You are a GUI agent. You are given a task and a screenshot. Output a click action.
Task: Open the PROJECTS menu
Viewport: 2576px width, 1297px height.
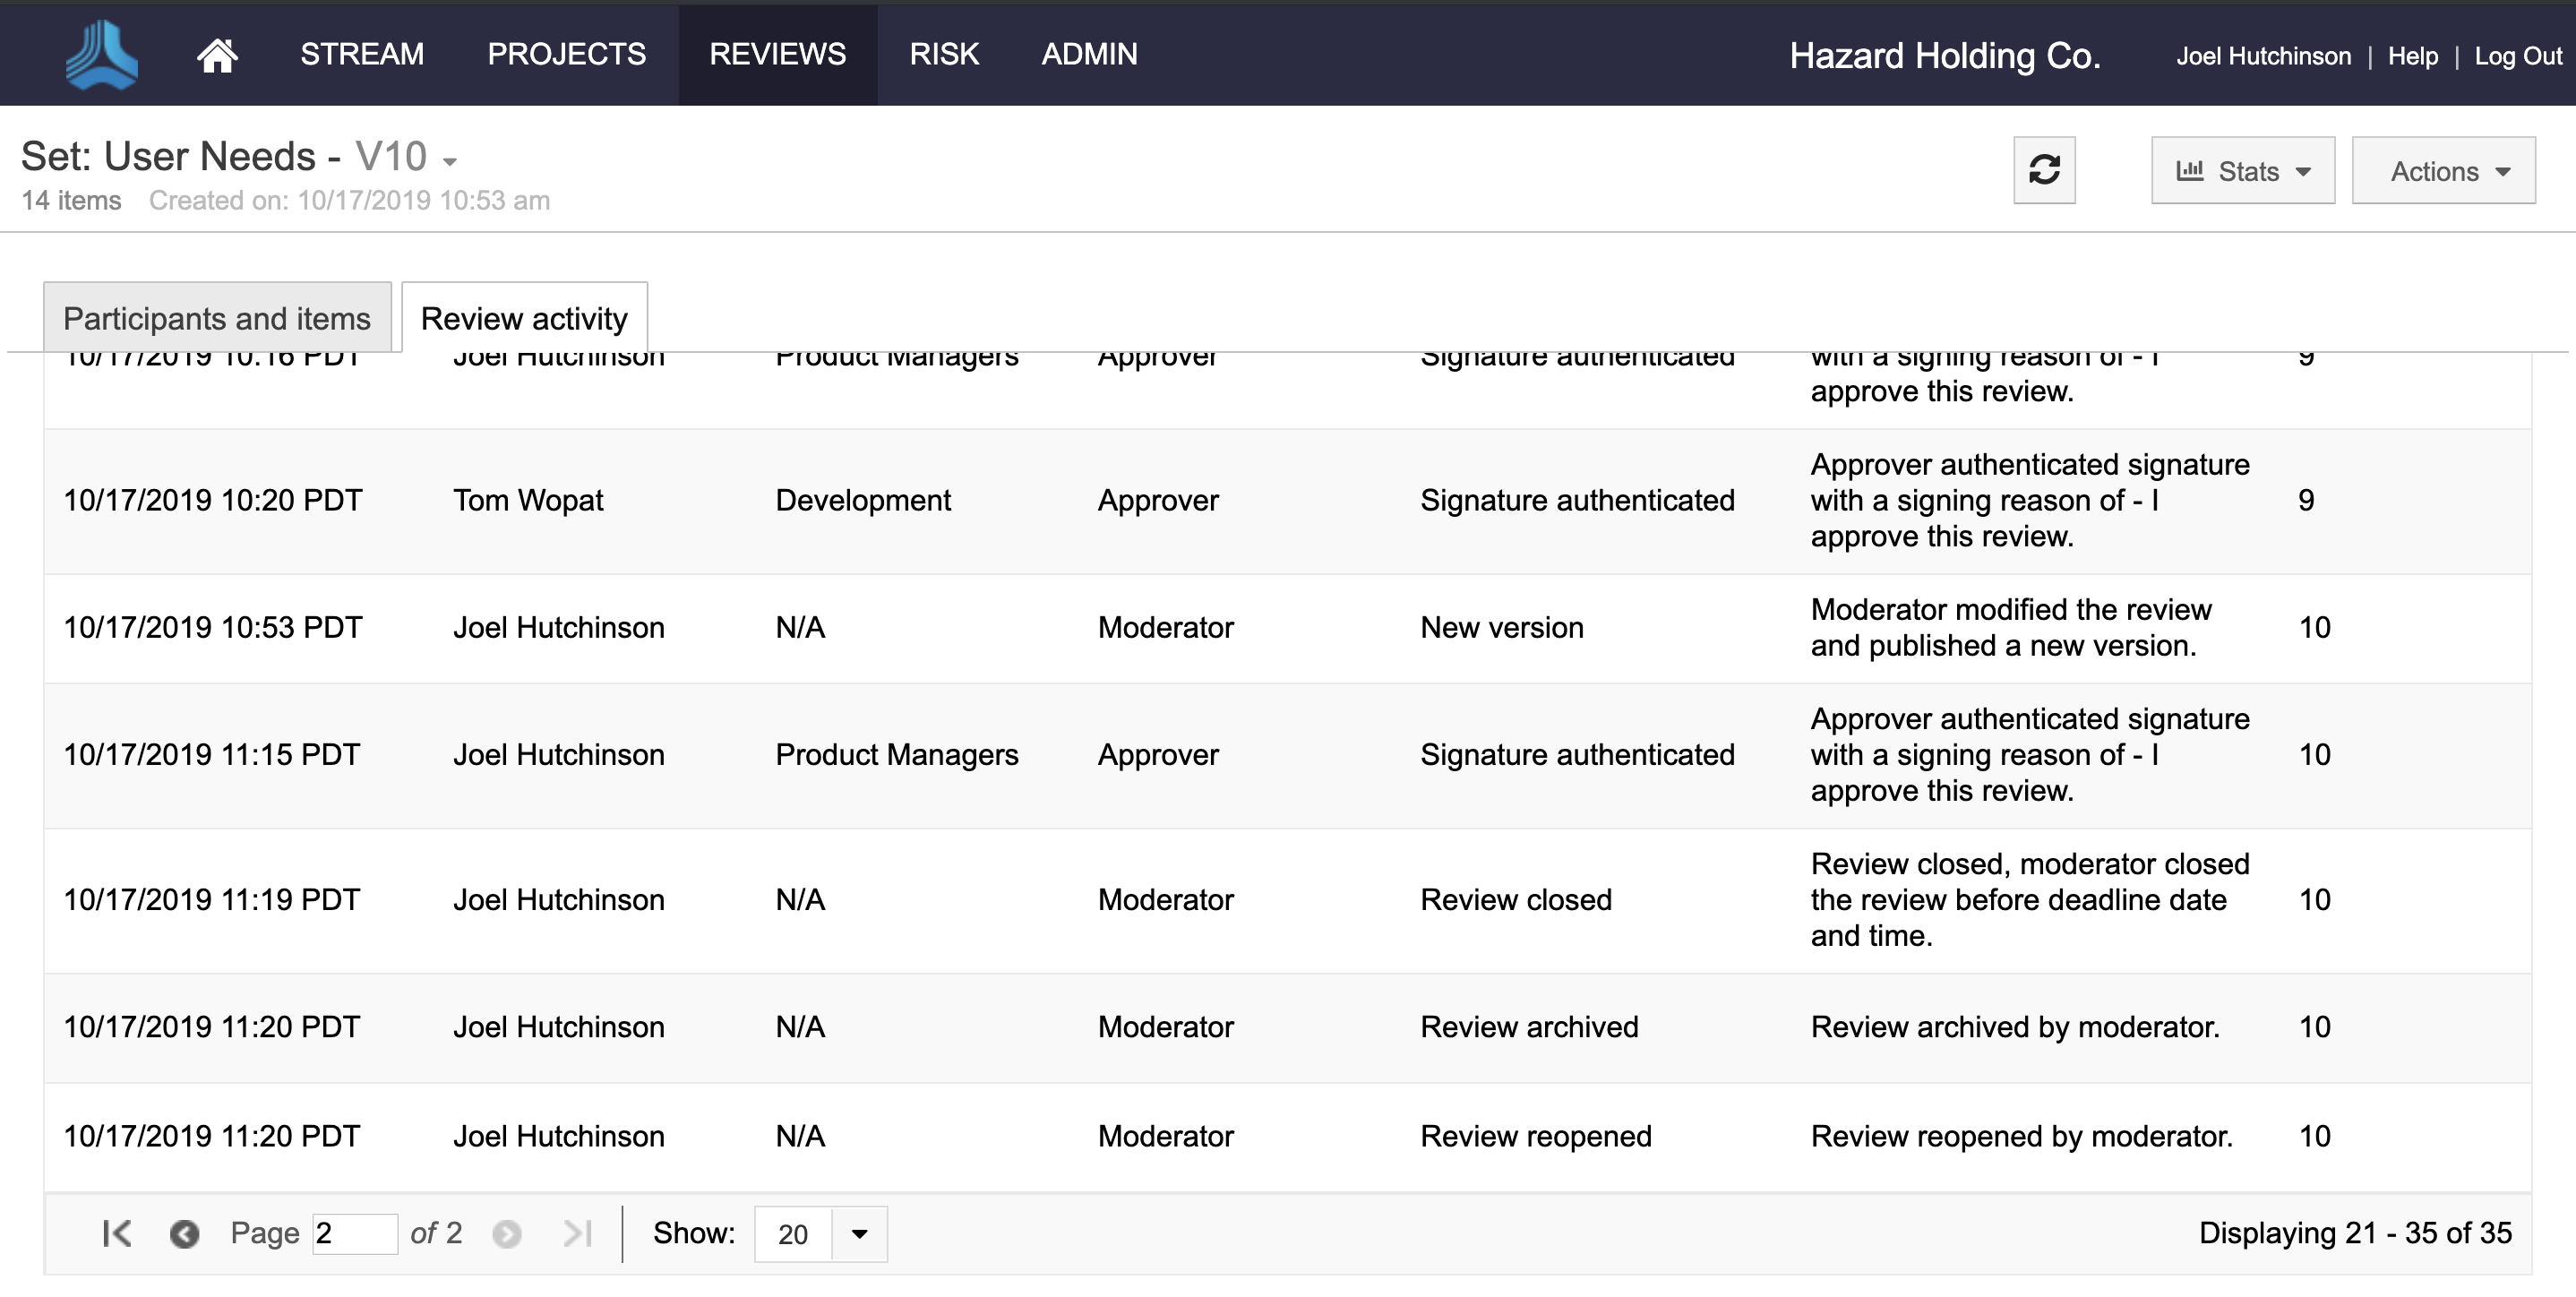[x=566, y=54]
